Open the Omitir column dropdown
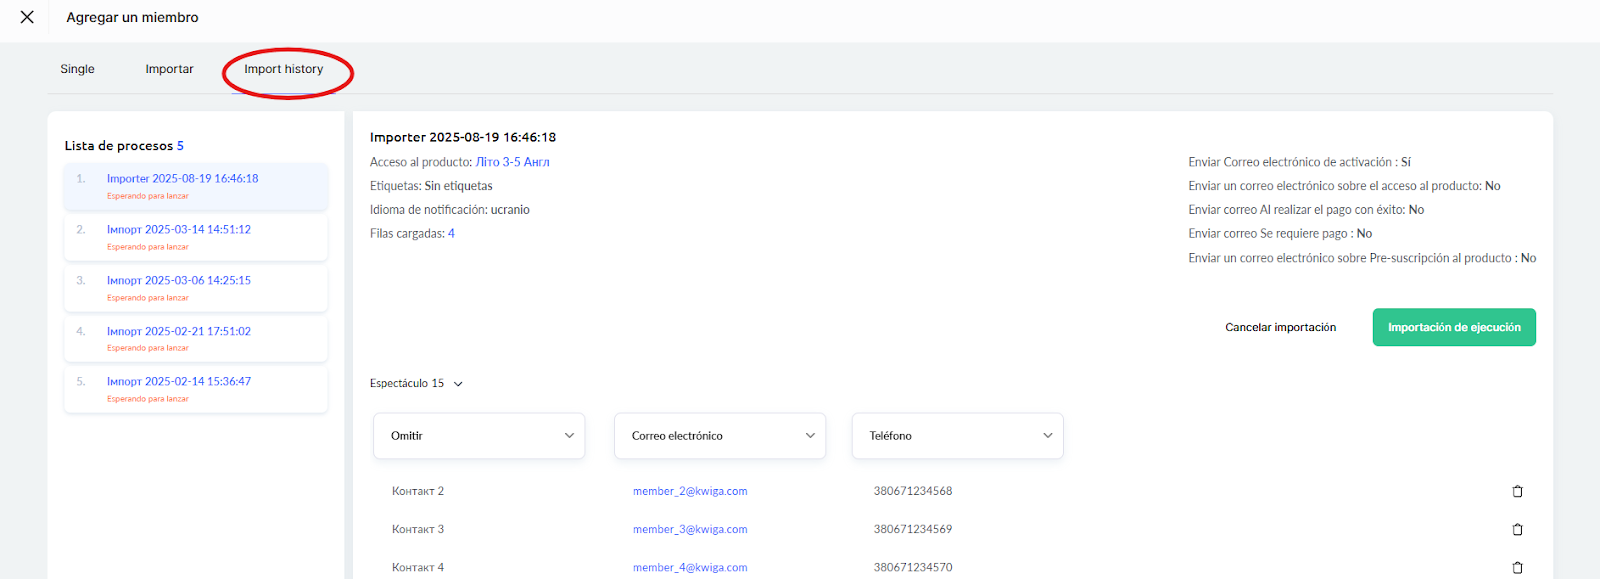This screenshot has height=579, width=1600. click(479, 436)
